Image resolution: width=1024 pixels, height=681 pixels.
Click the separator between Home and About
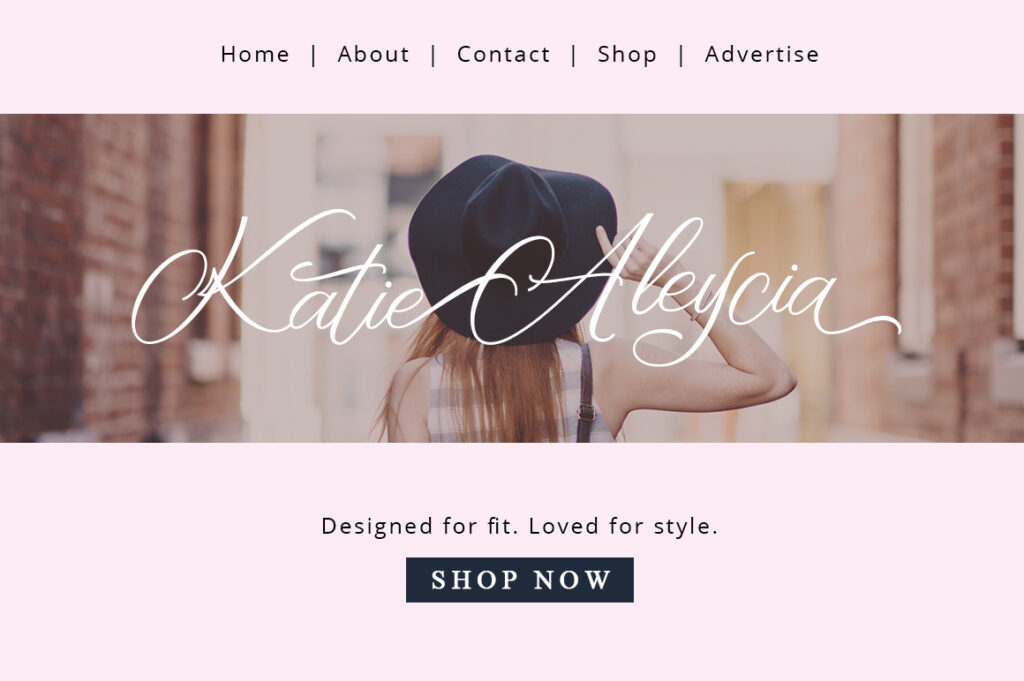314,55
